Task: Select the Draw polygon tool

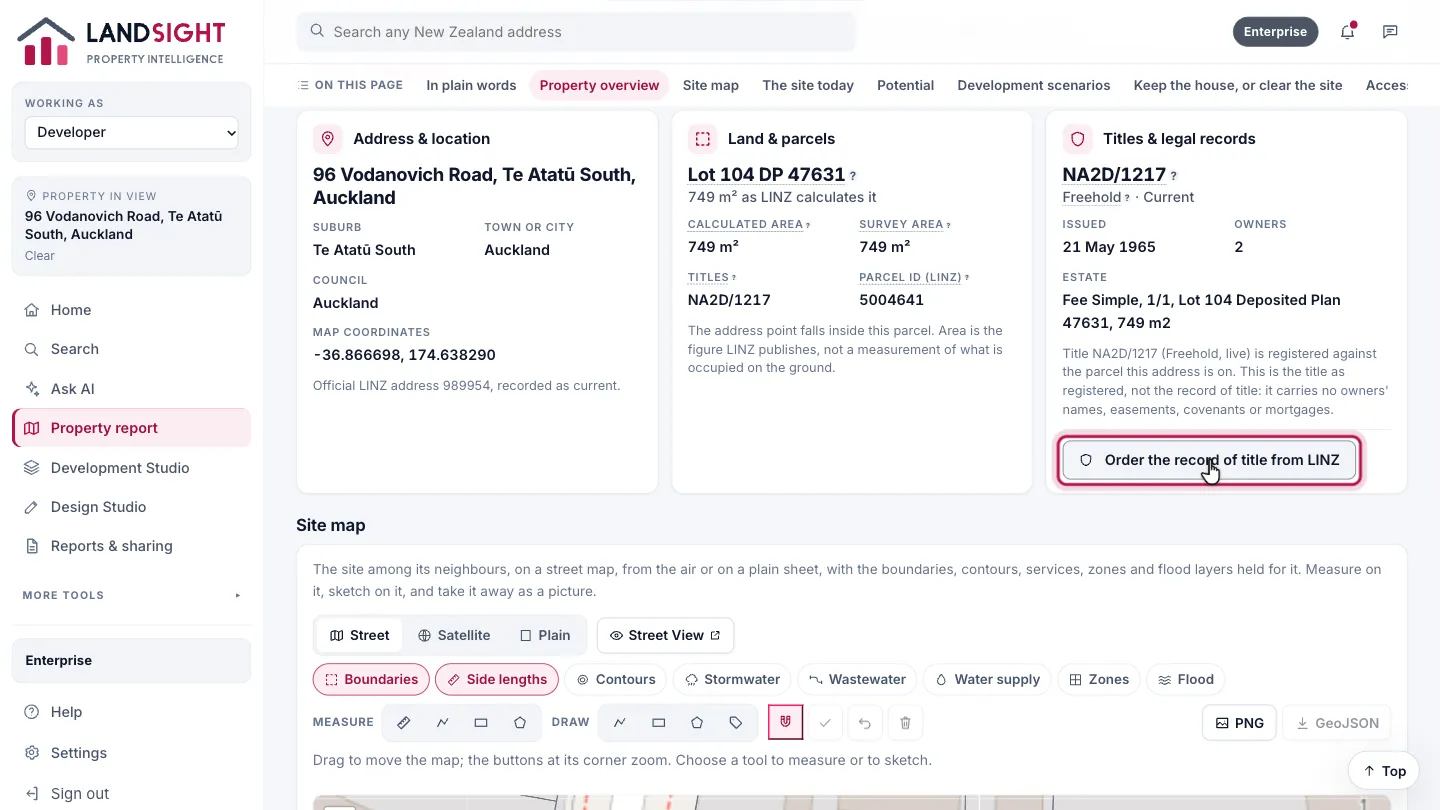Action: (x=697, y=723)
